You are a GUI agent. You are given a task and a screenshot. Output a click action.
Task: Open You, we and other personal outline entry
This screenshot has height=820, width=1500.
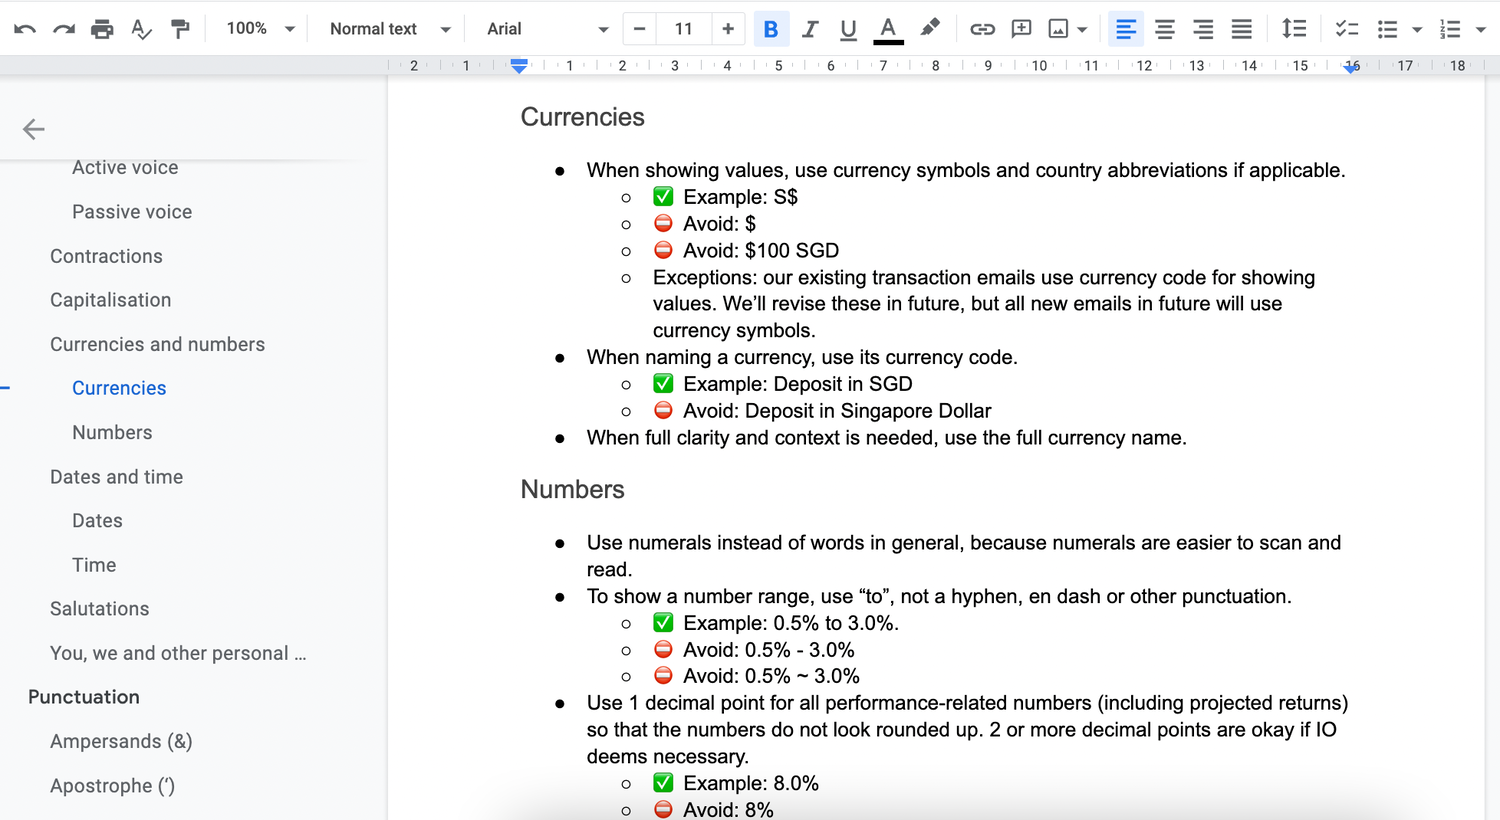(x=178, y=653)
